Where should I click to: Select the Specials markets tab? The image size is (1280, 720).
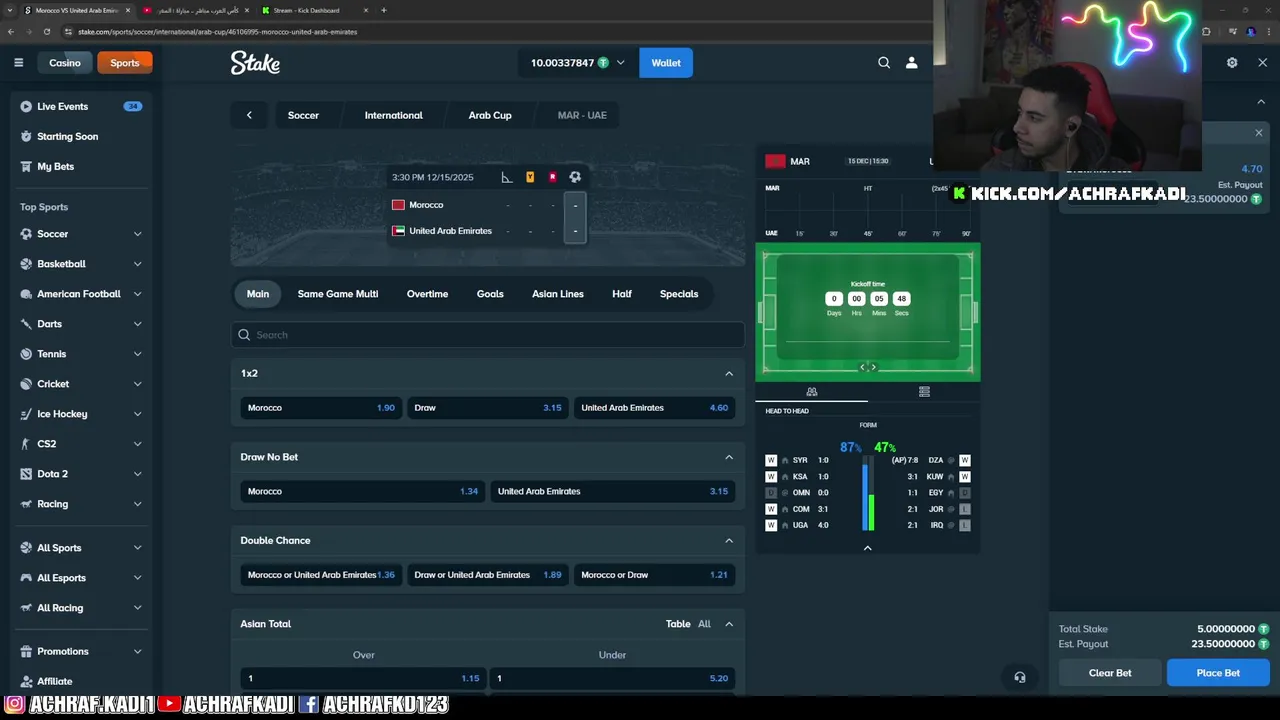(679, 294)
